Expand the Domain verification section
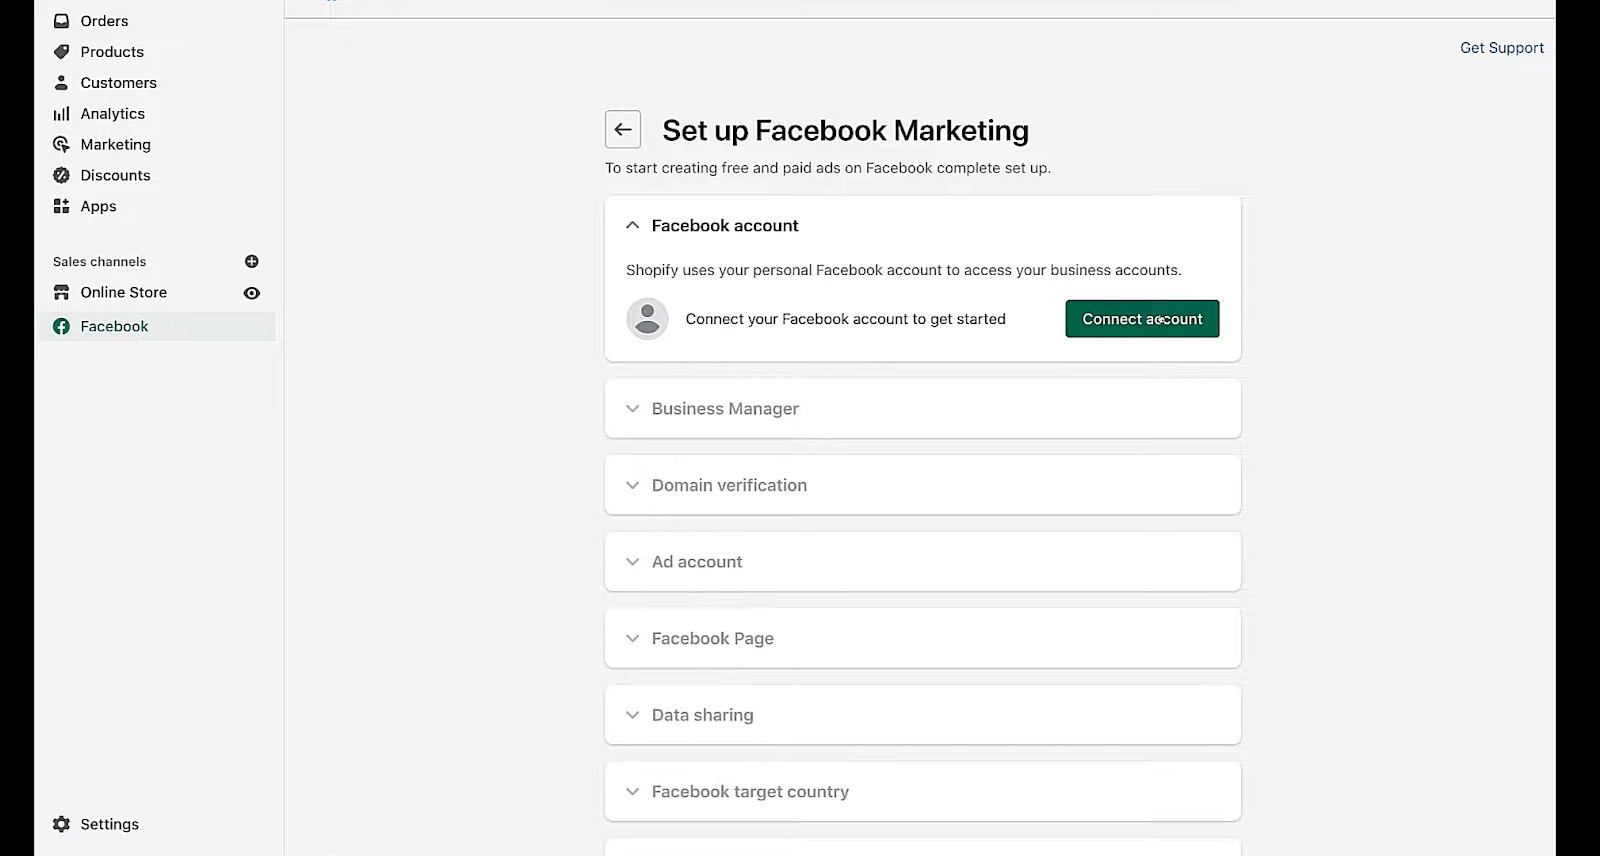 pyautogui.click(x=632, y=485)
